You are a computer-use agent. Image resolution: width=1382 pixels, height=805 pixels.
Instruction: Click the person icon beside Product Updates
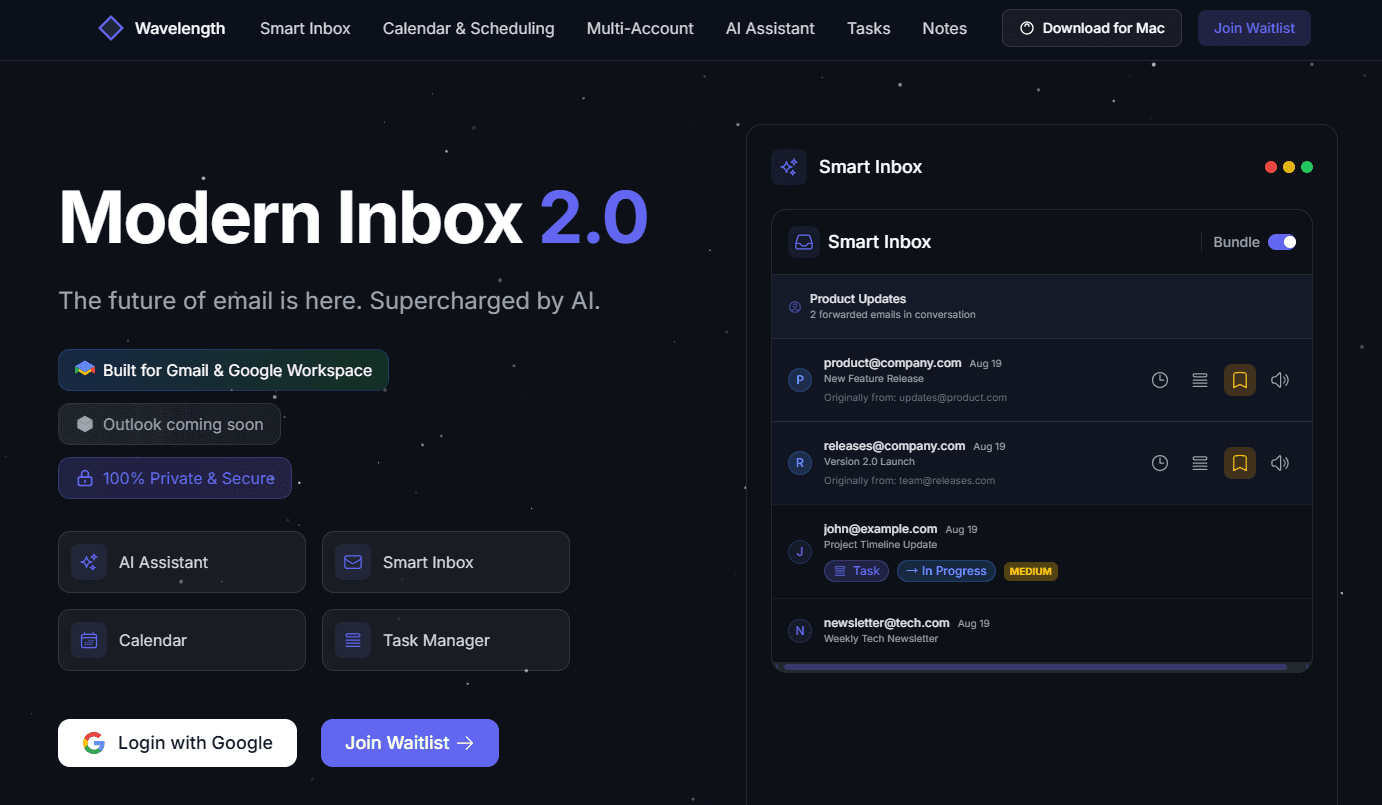[x=795, y=307]
